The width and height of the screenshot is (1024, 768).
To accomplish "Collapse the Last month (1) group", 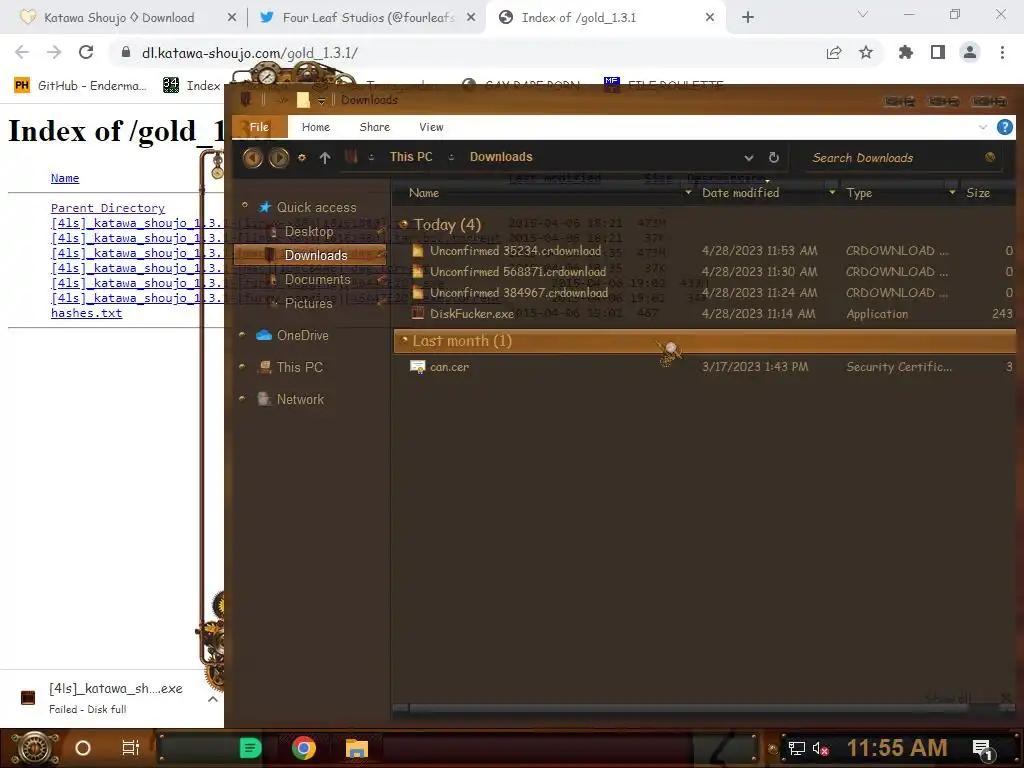I will [404, 340].
